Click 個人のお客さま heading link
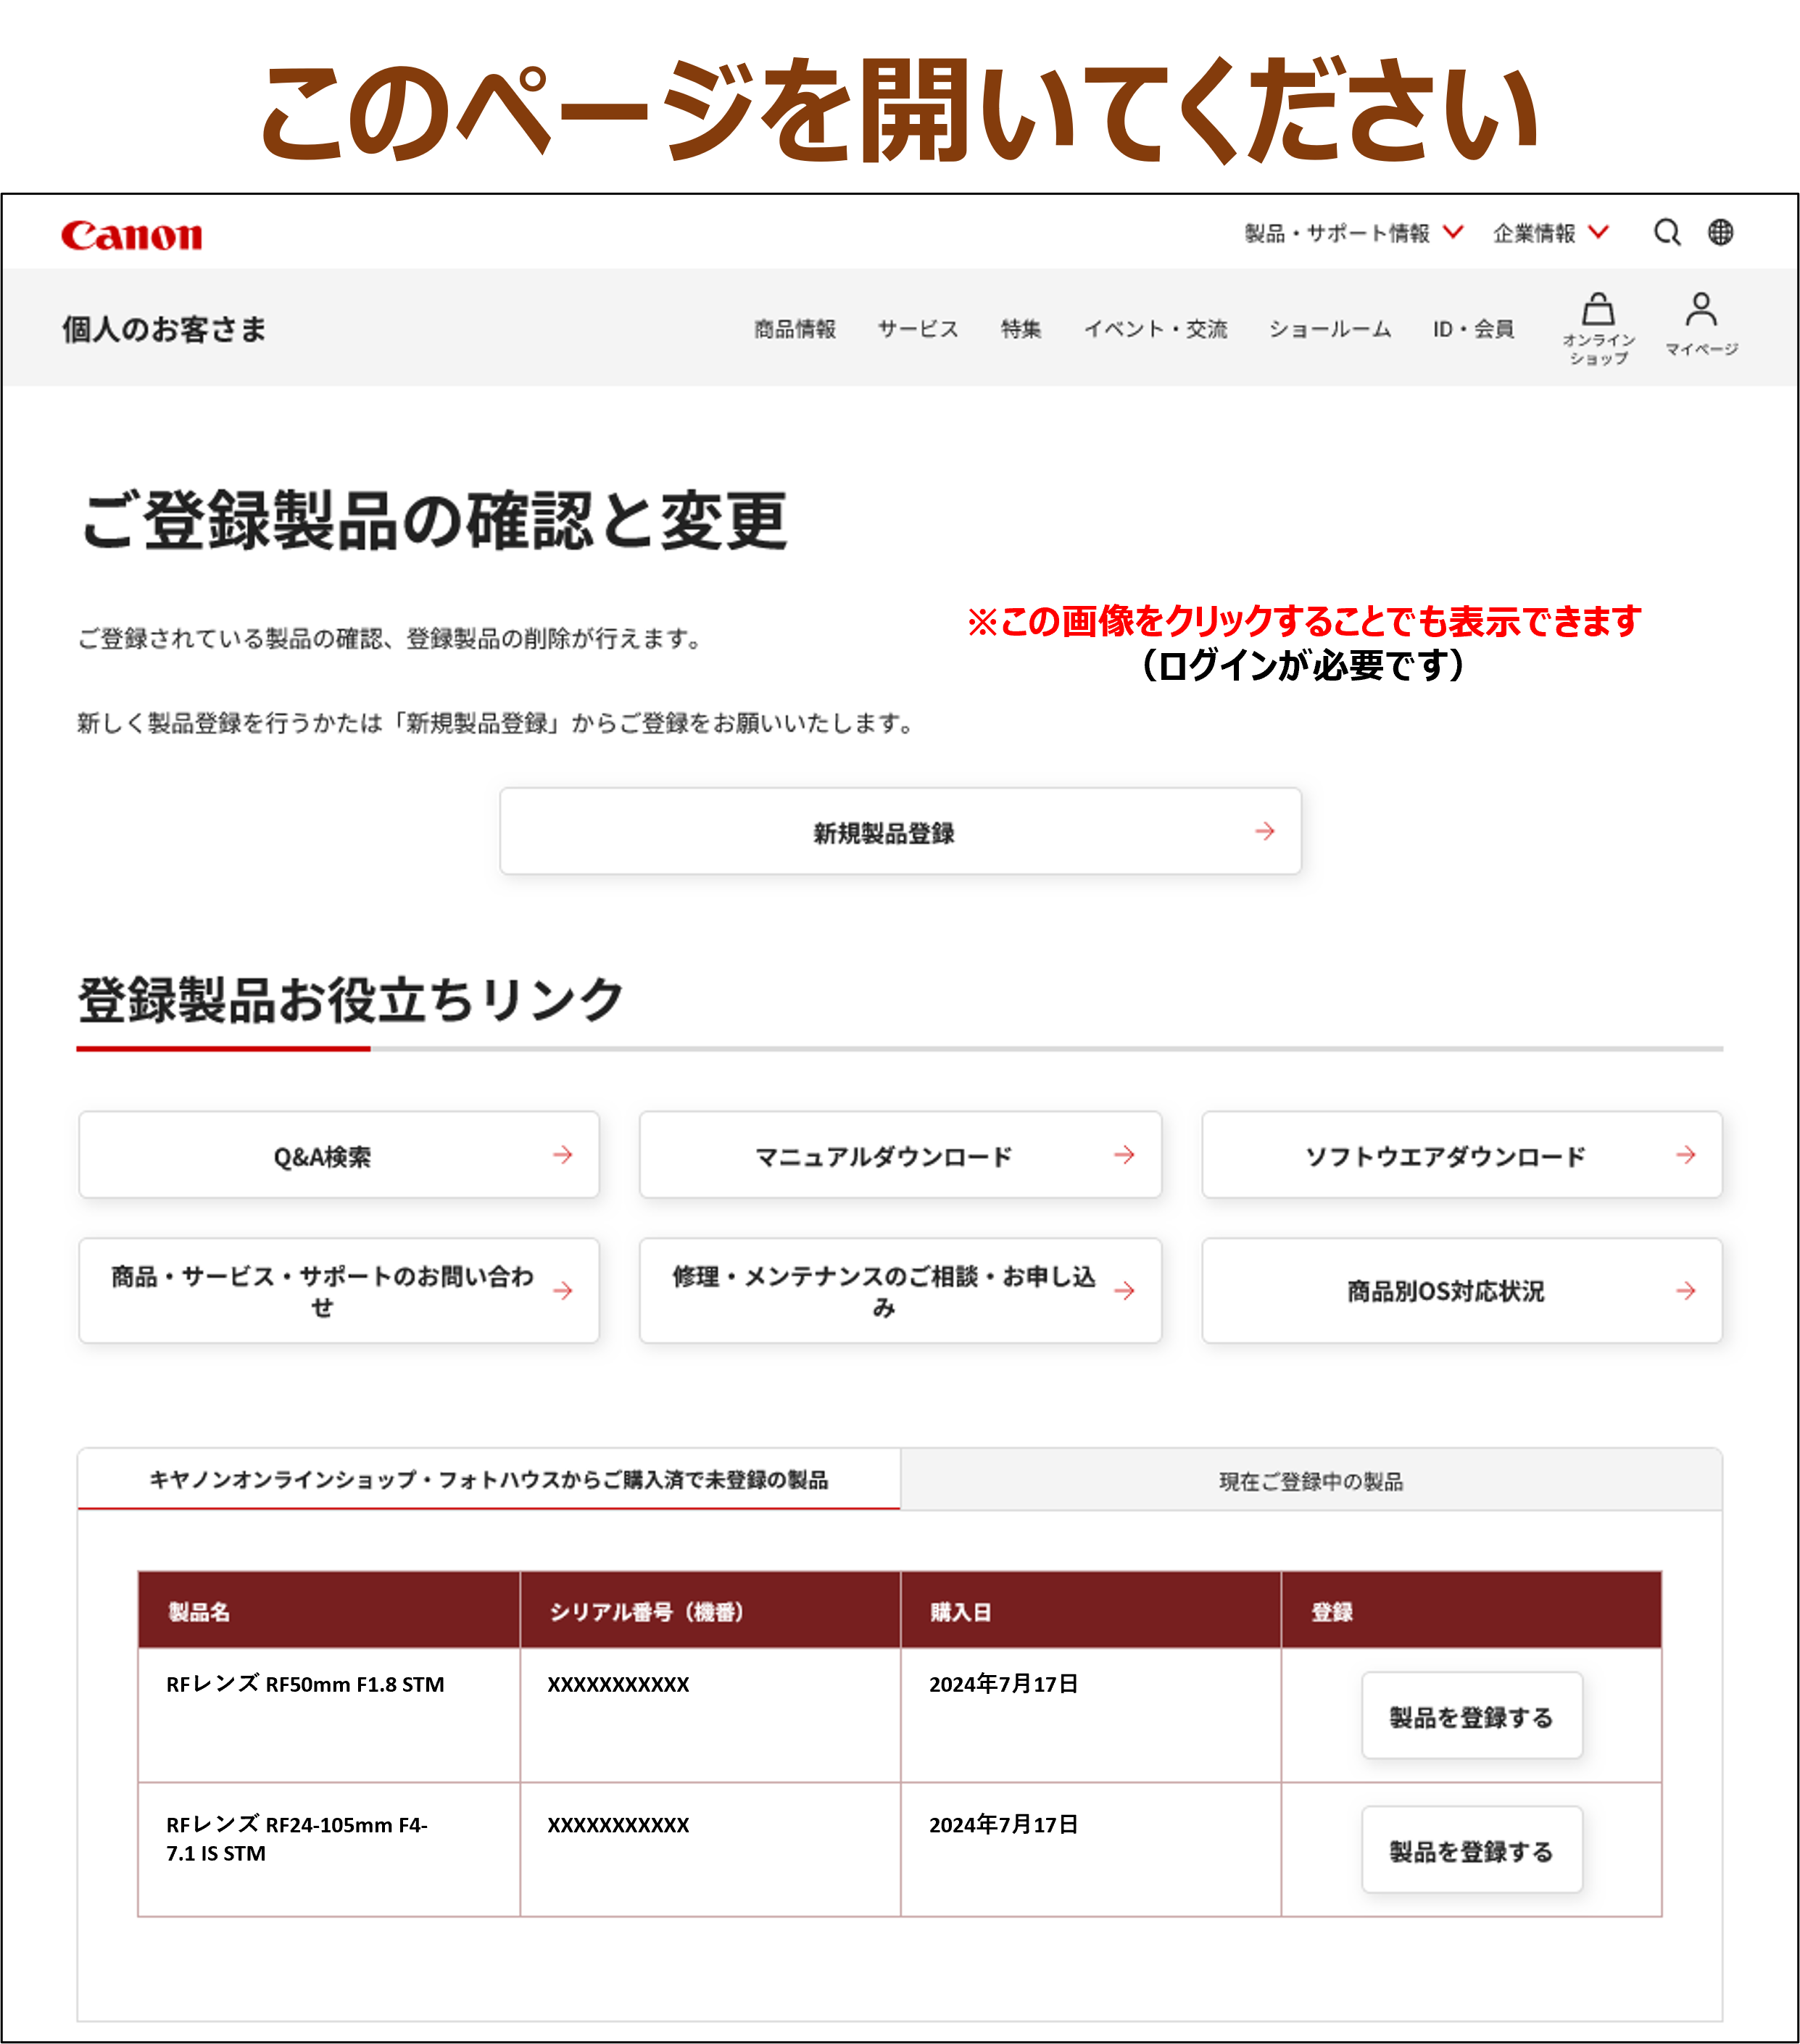This screenshot has width=1800, height=2044. click(x=165, y=329)
